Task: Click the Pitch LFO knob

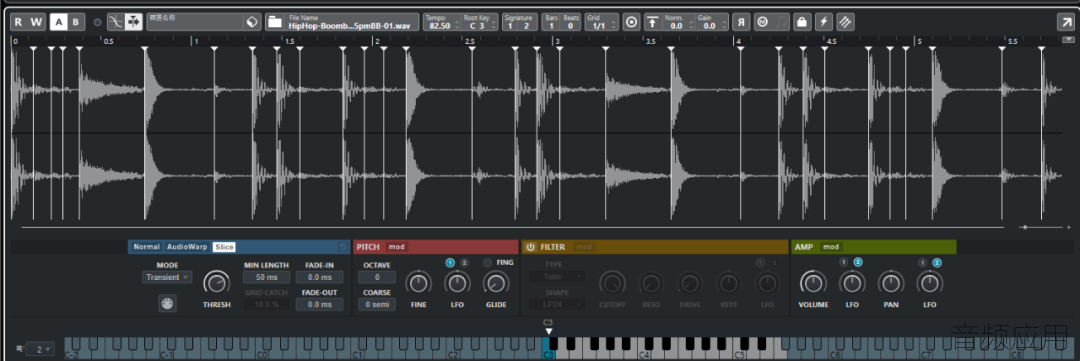Action: coord(457,282)
